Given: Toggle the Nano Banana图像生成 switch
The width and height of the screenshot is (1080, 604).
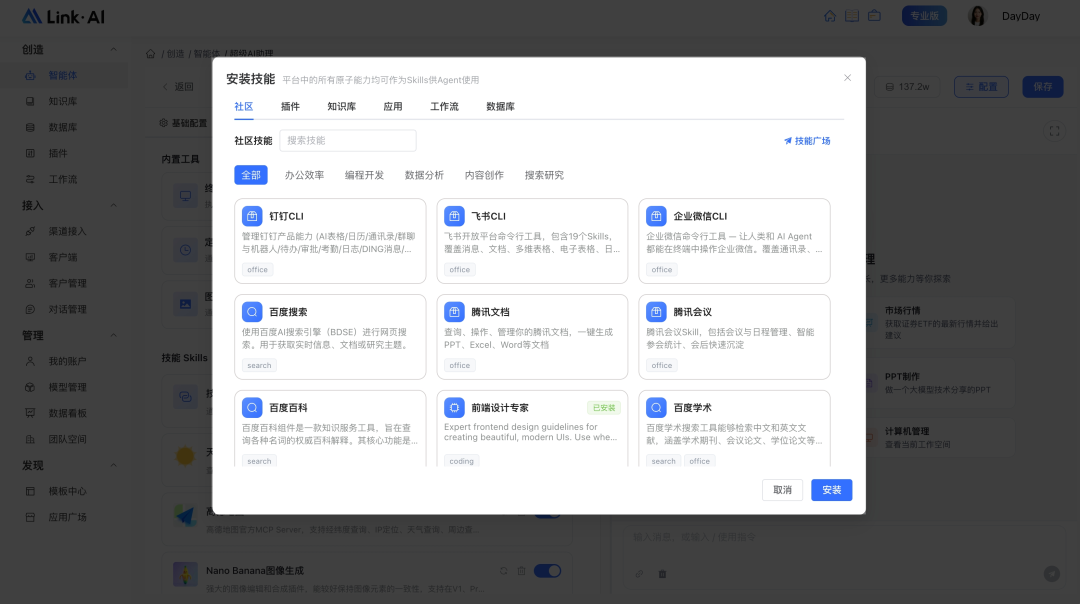Looking at the screenshot, I should pos(548,571).
